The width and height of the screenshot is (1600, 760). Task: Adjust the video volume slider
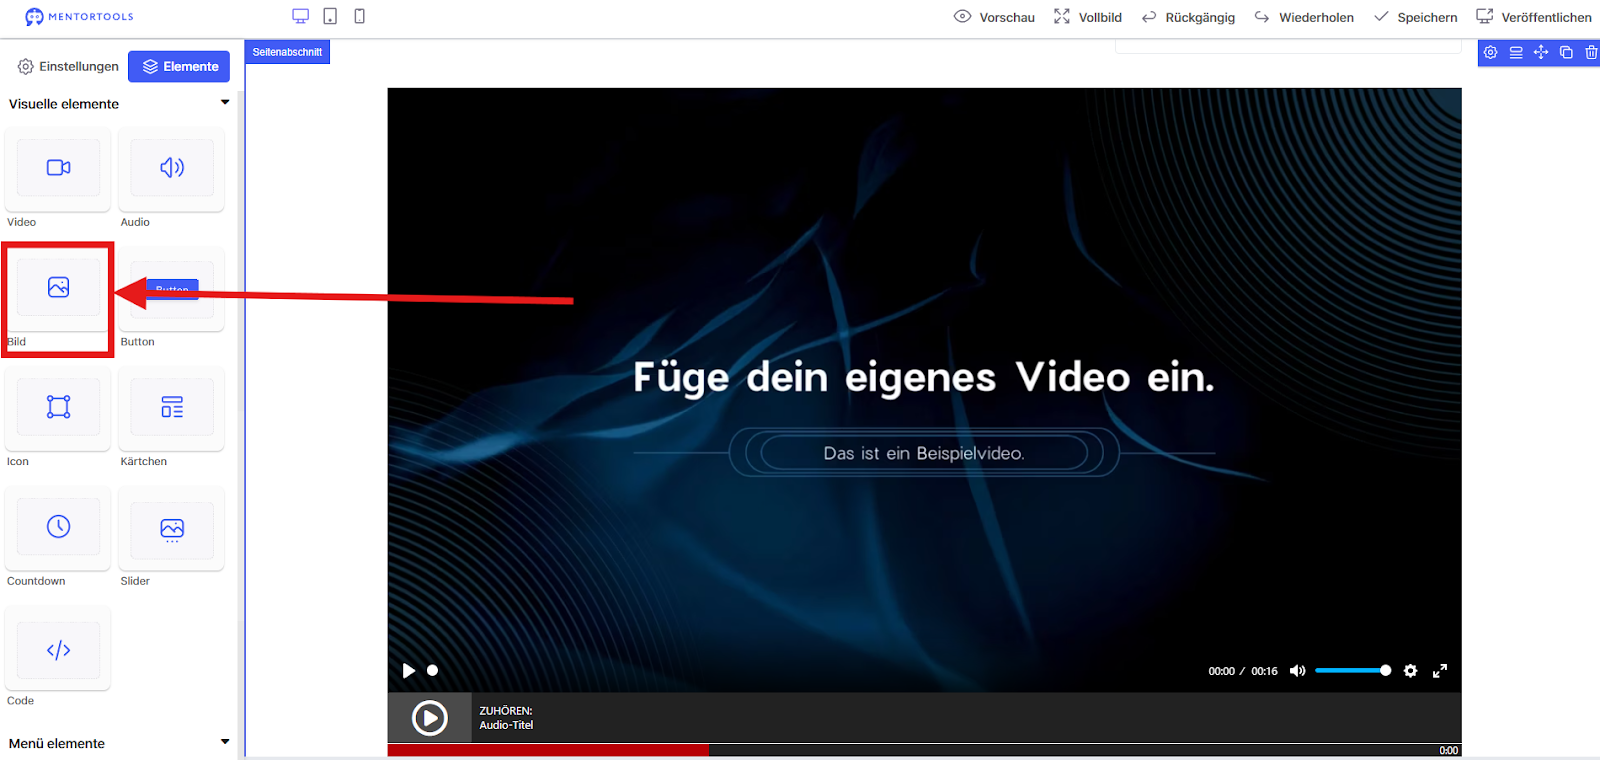click(x=1353, y=671)
